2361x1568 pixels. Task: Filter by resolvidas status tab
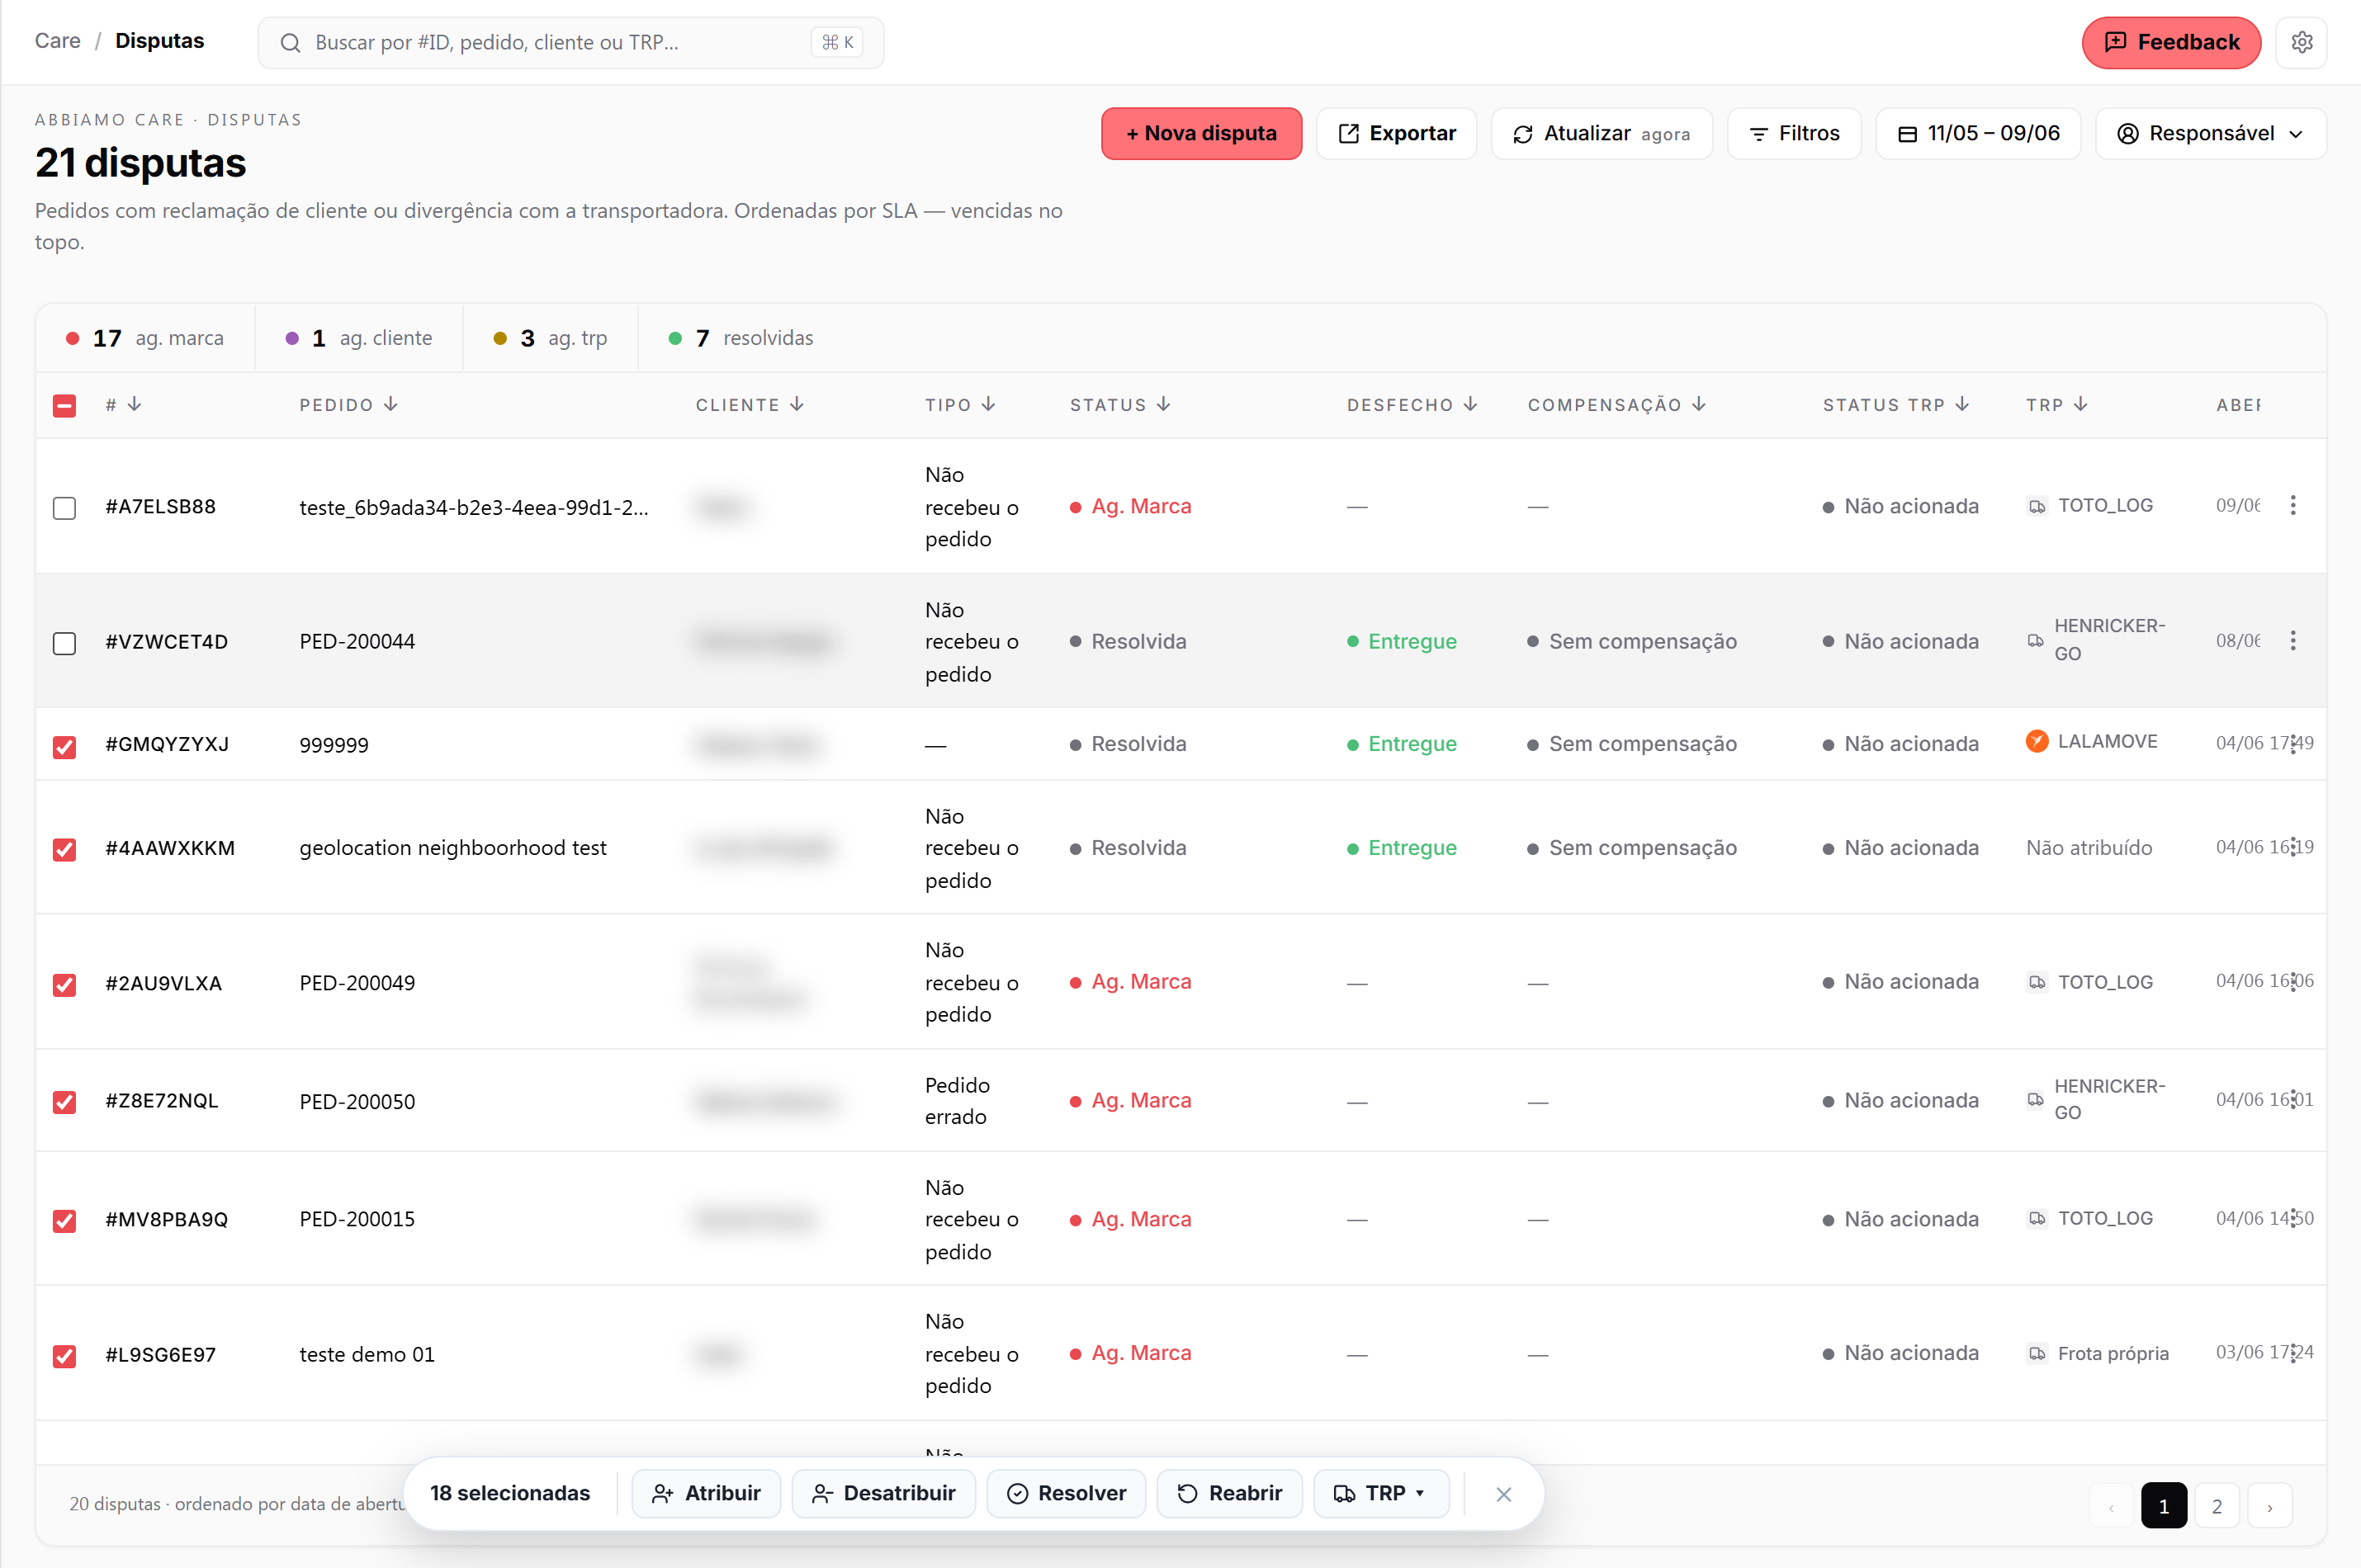[x=741, y=338]
